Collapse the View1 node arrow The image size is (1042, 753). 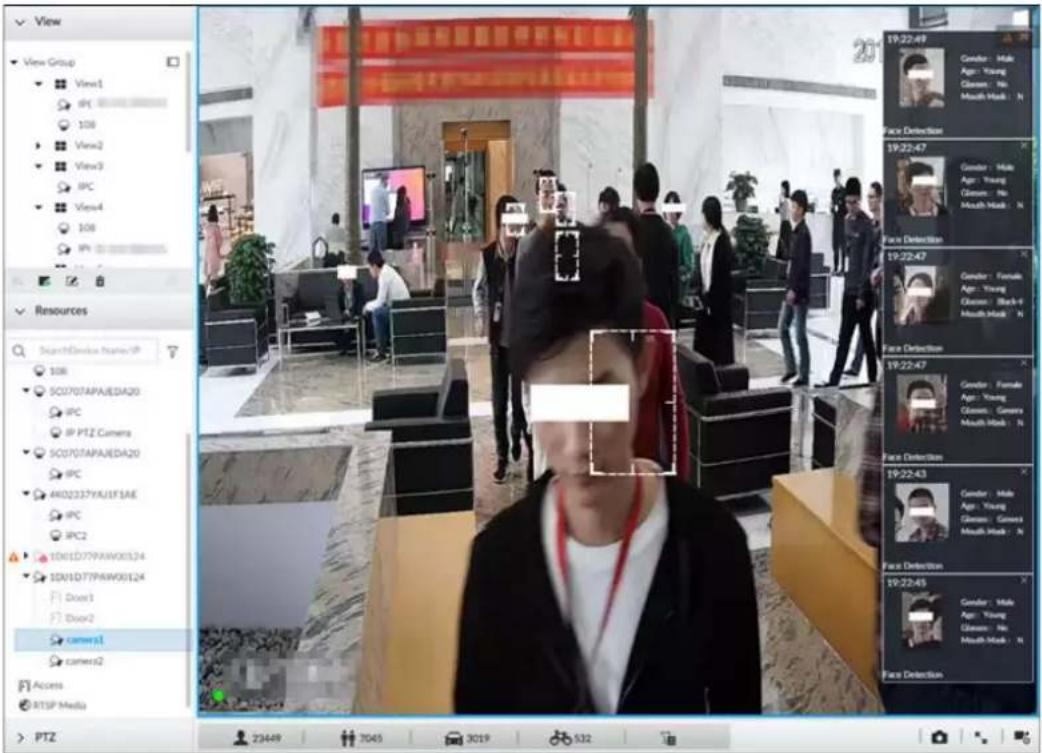point(39,84)
